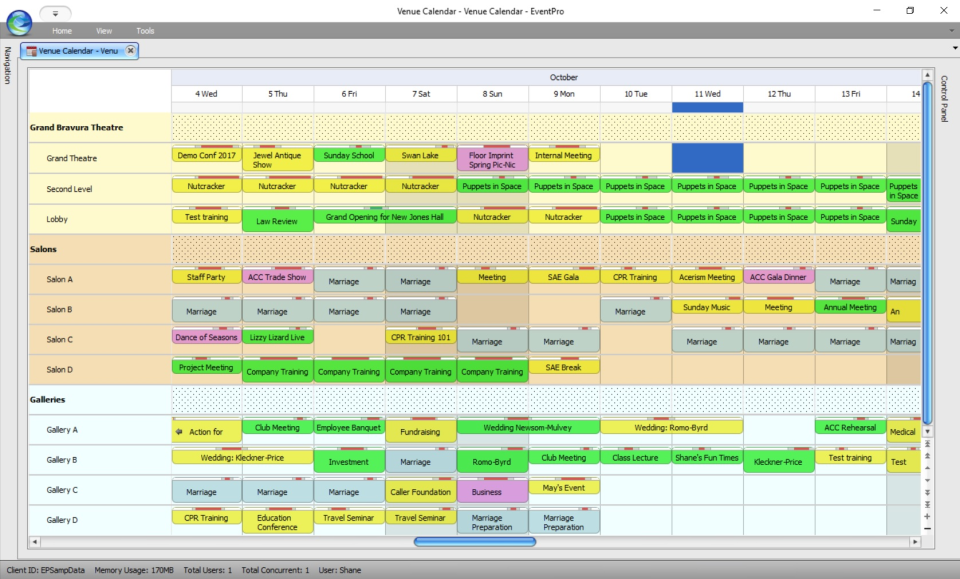Viewport: 960px width, 579px height.
Task: Click the vertical scrollbar down arrow
Action: (x=928, y=431)
